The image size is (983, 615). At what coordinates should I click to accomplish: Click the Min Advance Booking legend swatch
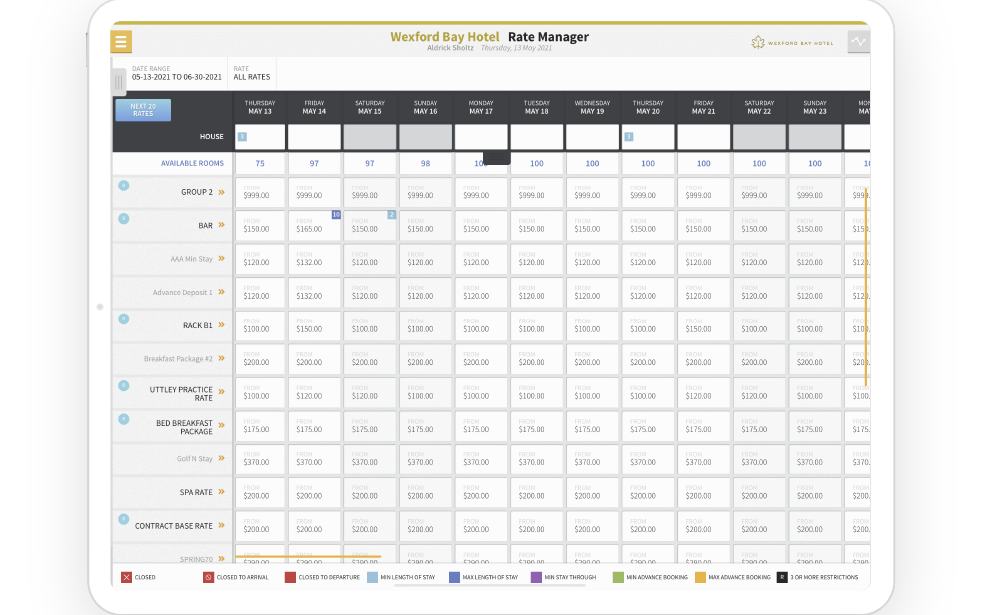pyautogui.click(x=618, y=577)
